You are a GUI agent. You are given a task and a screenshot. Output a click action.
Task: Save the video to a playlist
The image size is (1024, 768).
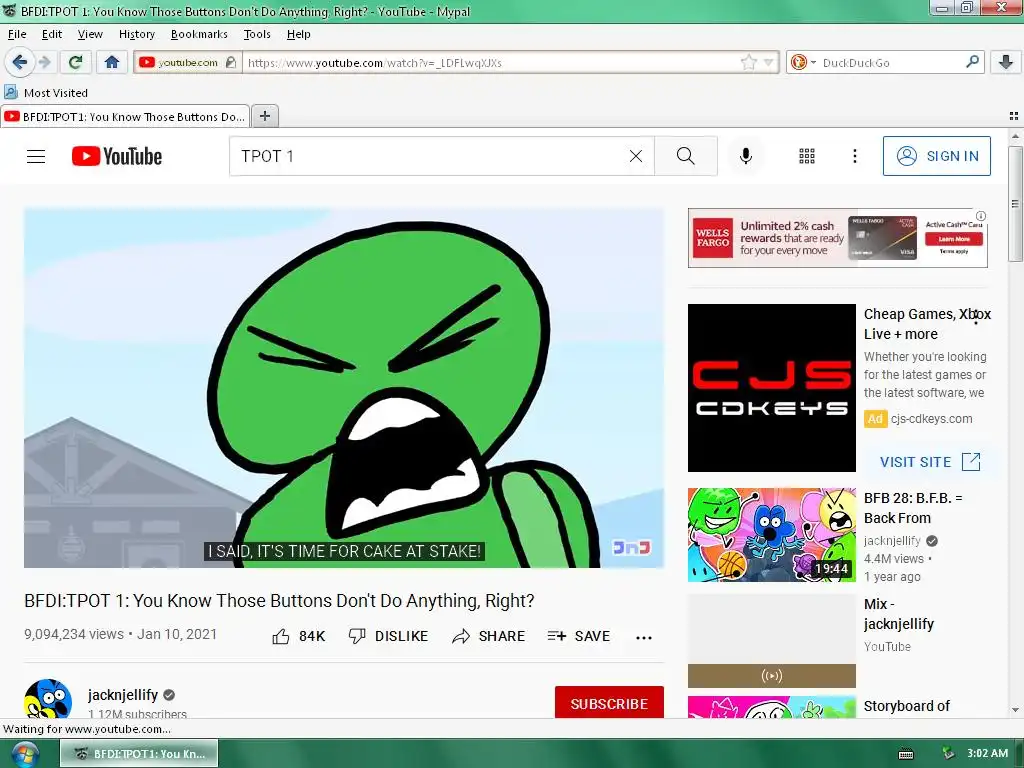click(x=579, y=636)
